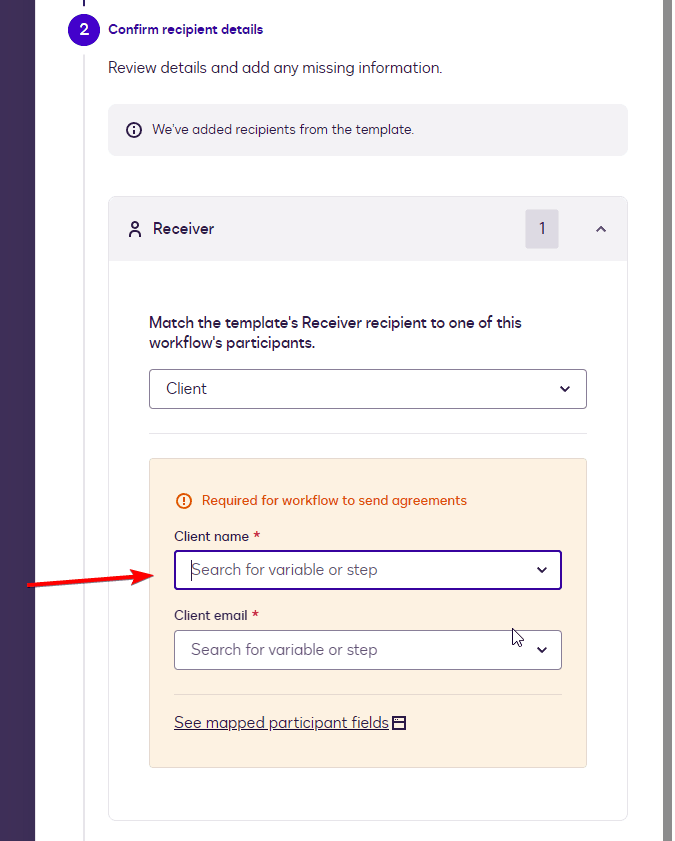
Task: Click the vertical scrollbar on the right
Action: click(x=667, y=420)
